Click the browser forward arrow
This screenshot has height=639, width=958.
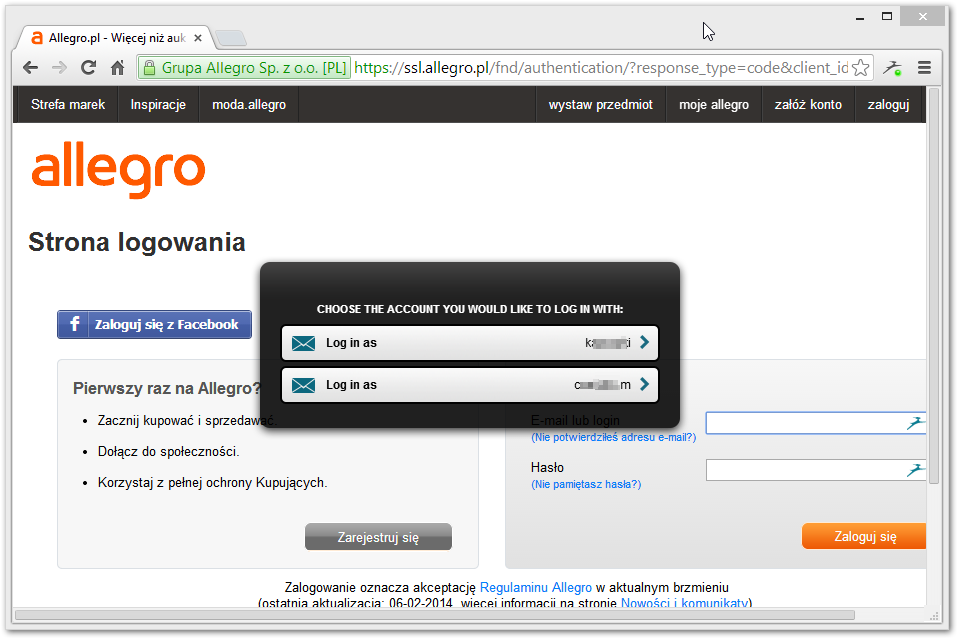[x=59, y=68]
